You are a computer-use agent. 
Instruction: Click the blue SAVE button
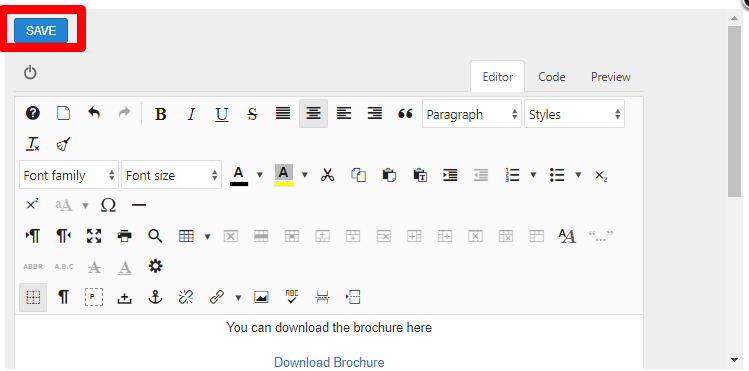pos(41,31)
